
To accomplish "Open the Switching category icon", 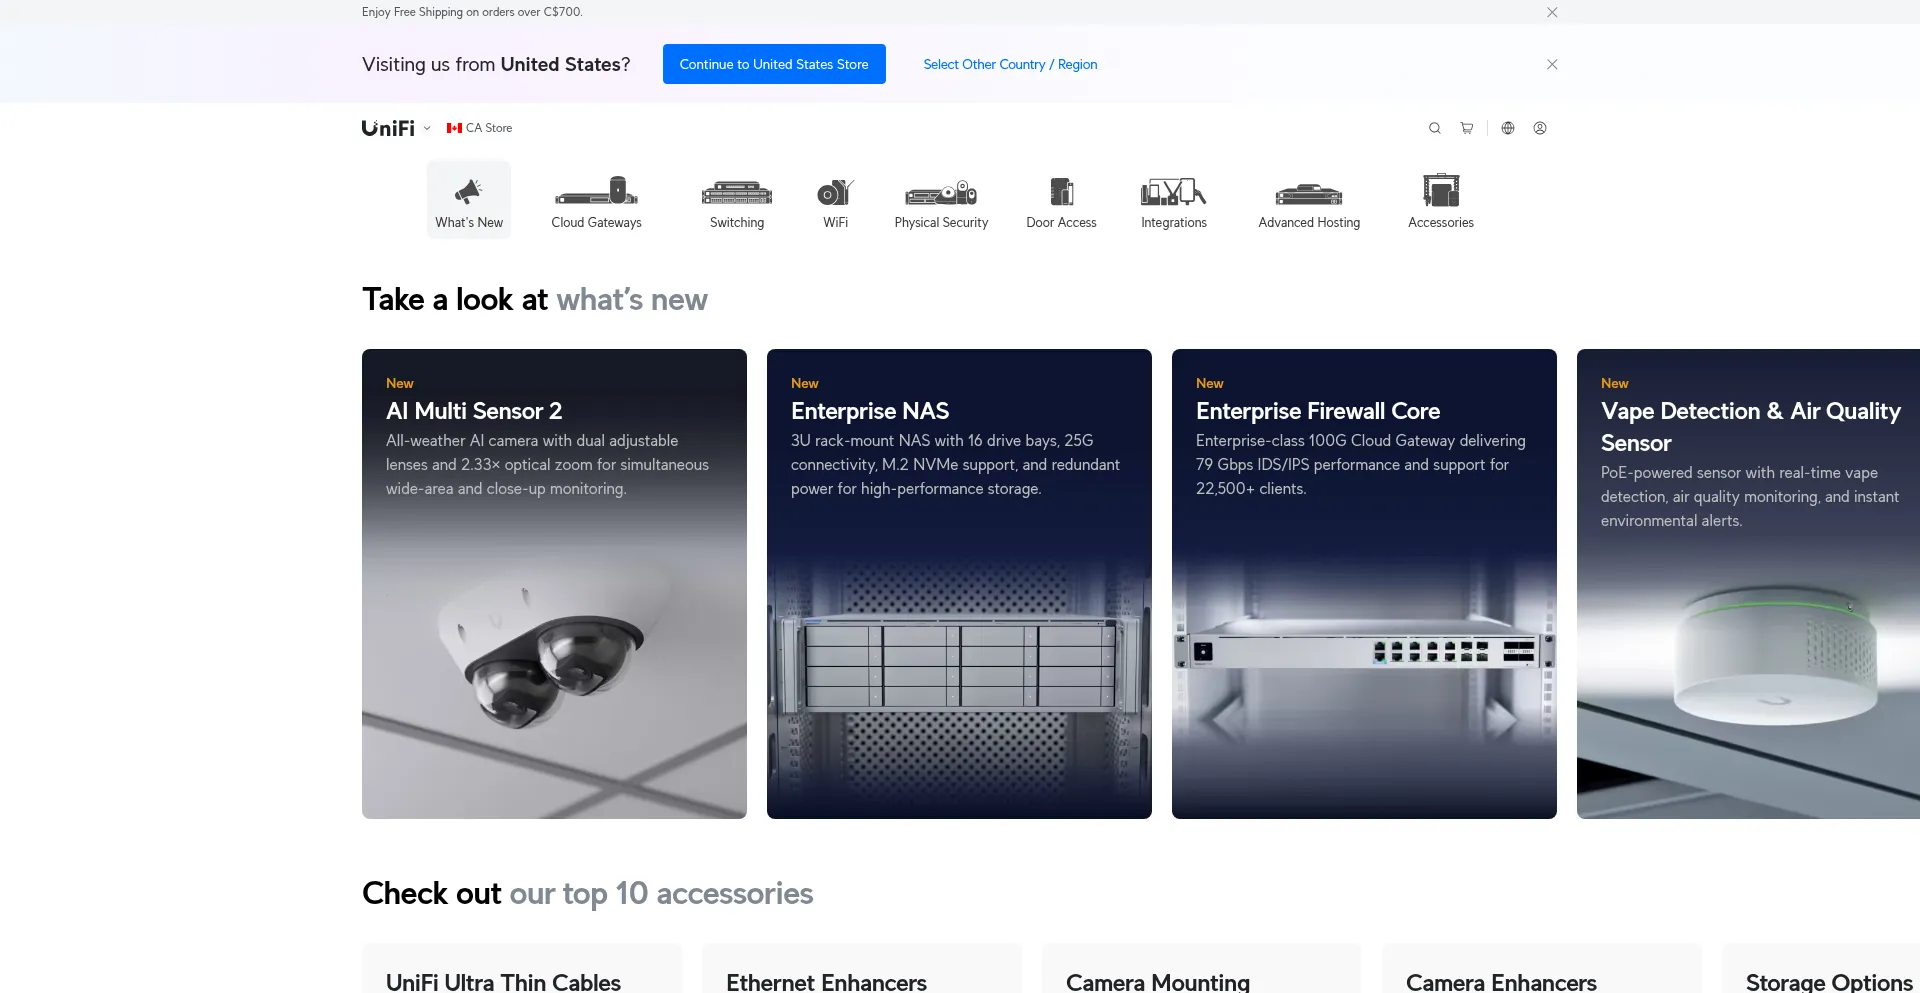I will (x=737, y=192).
